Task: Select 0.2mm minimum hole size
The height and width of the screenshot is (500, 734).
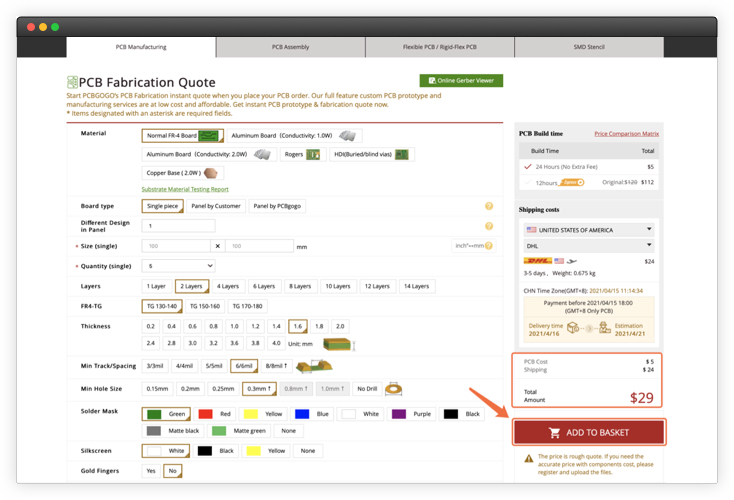Action: tap(190, 389)
